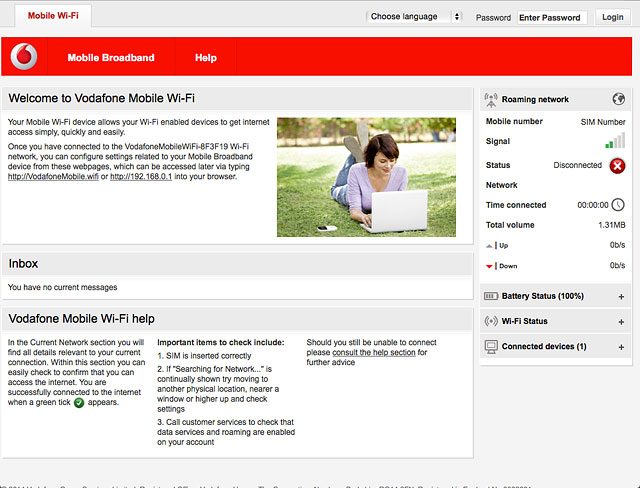The width and height of the screenshot is (640, 488).
Task: Click the green tick icon in help text
Action: click(79, 403)
